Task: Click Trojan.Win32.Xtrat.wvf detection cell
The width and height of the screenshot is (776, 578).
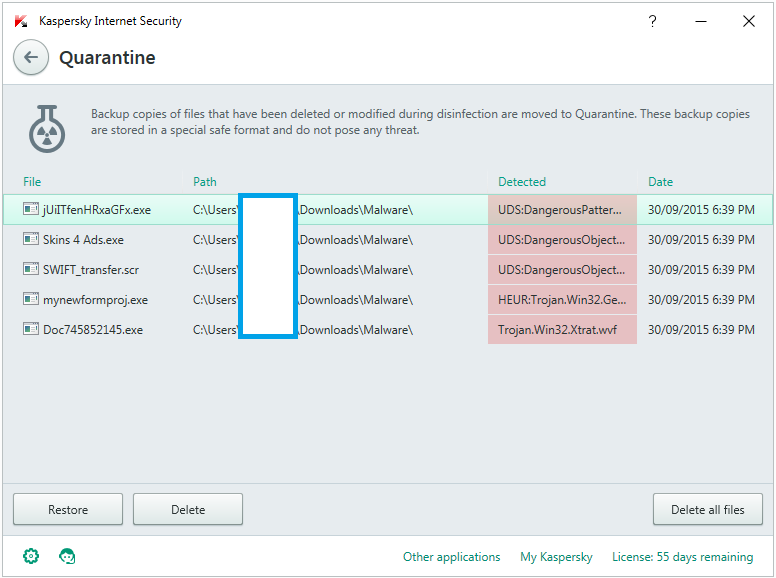Action: pyautogui.click(x=562, y=330)
